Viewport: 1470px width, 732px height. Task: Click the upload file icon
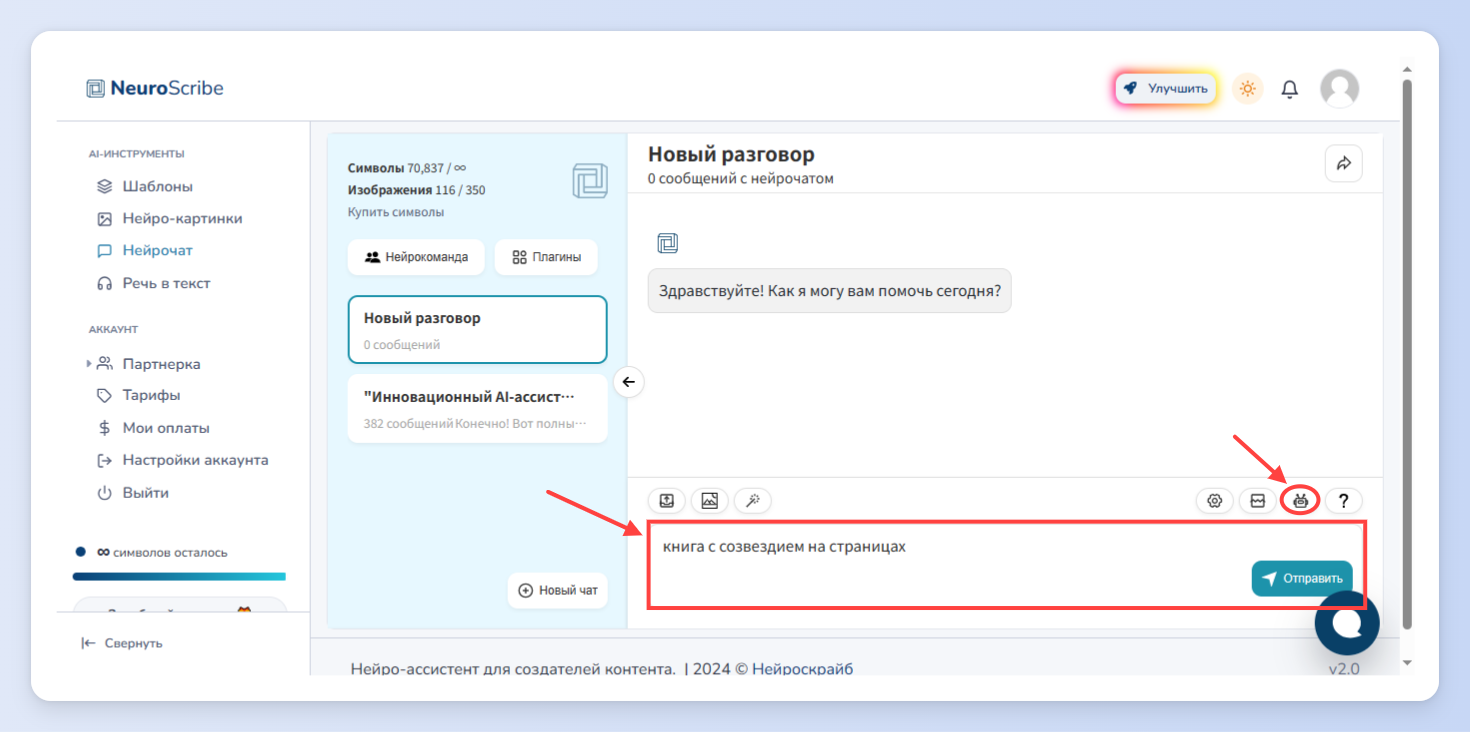point(667,501)
